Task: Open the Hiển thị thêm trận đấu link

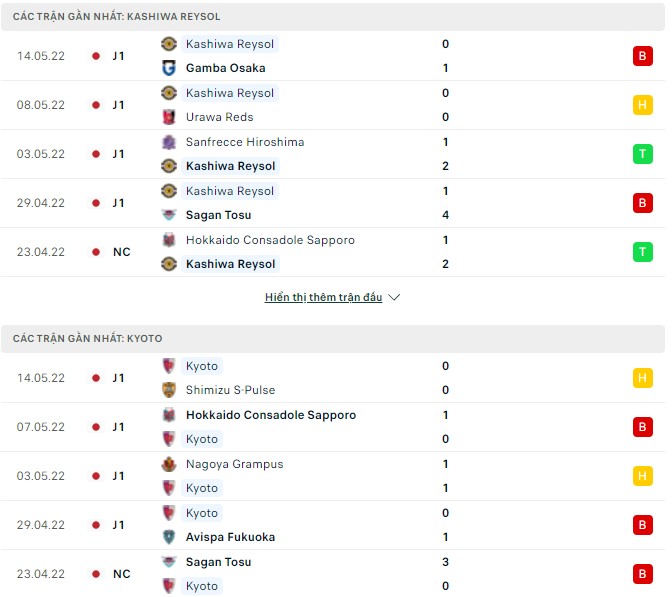Action: pyautogui.click(x=323, y=298)
